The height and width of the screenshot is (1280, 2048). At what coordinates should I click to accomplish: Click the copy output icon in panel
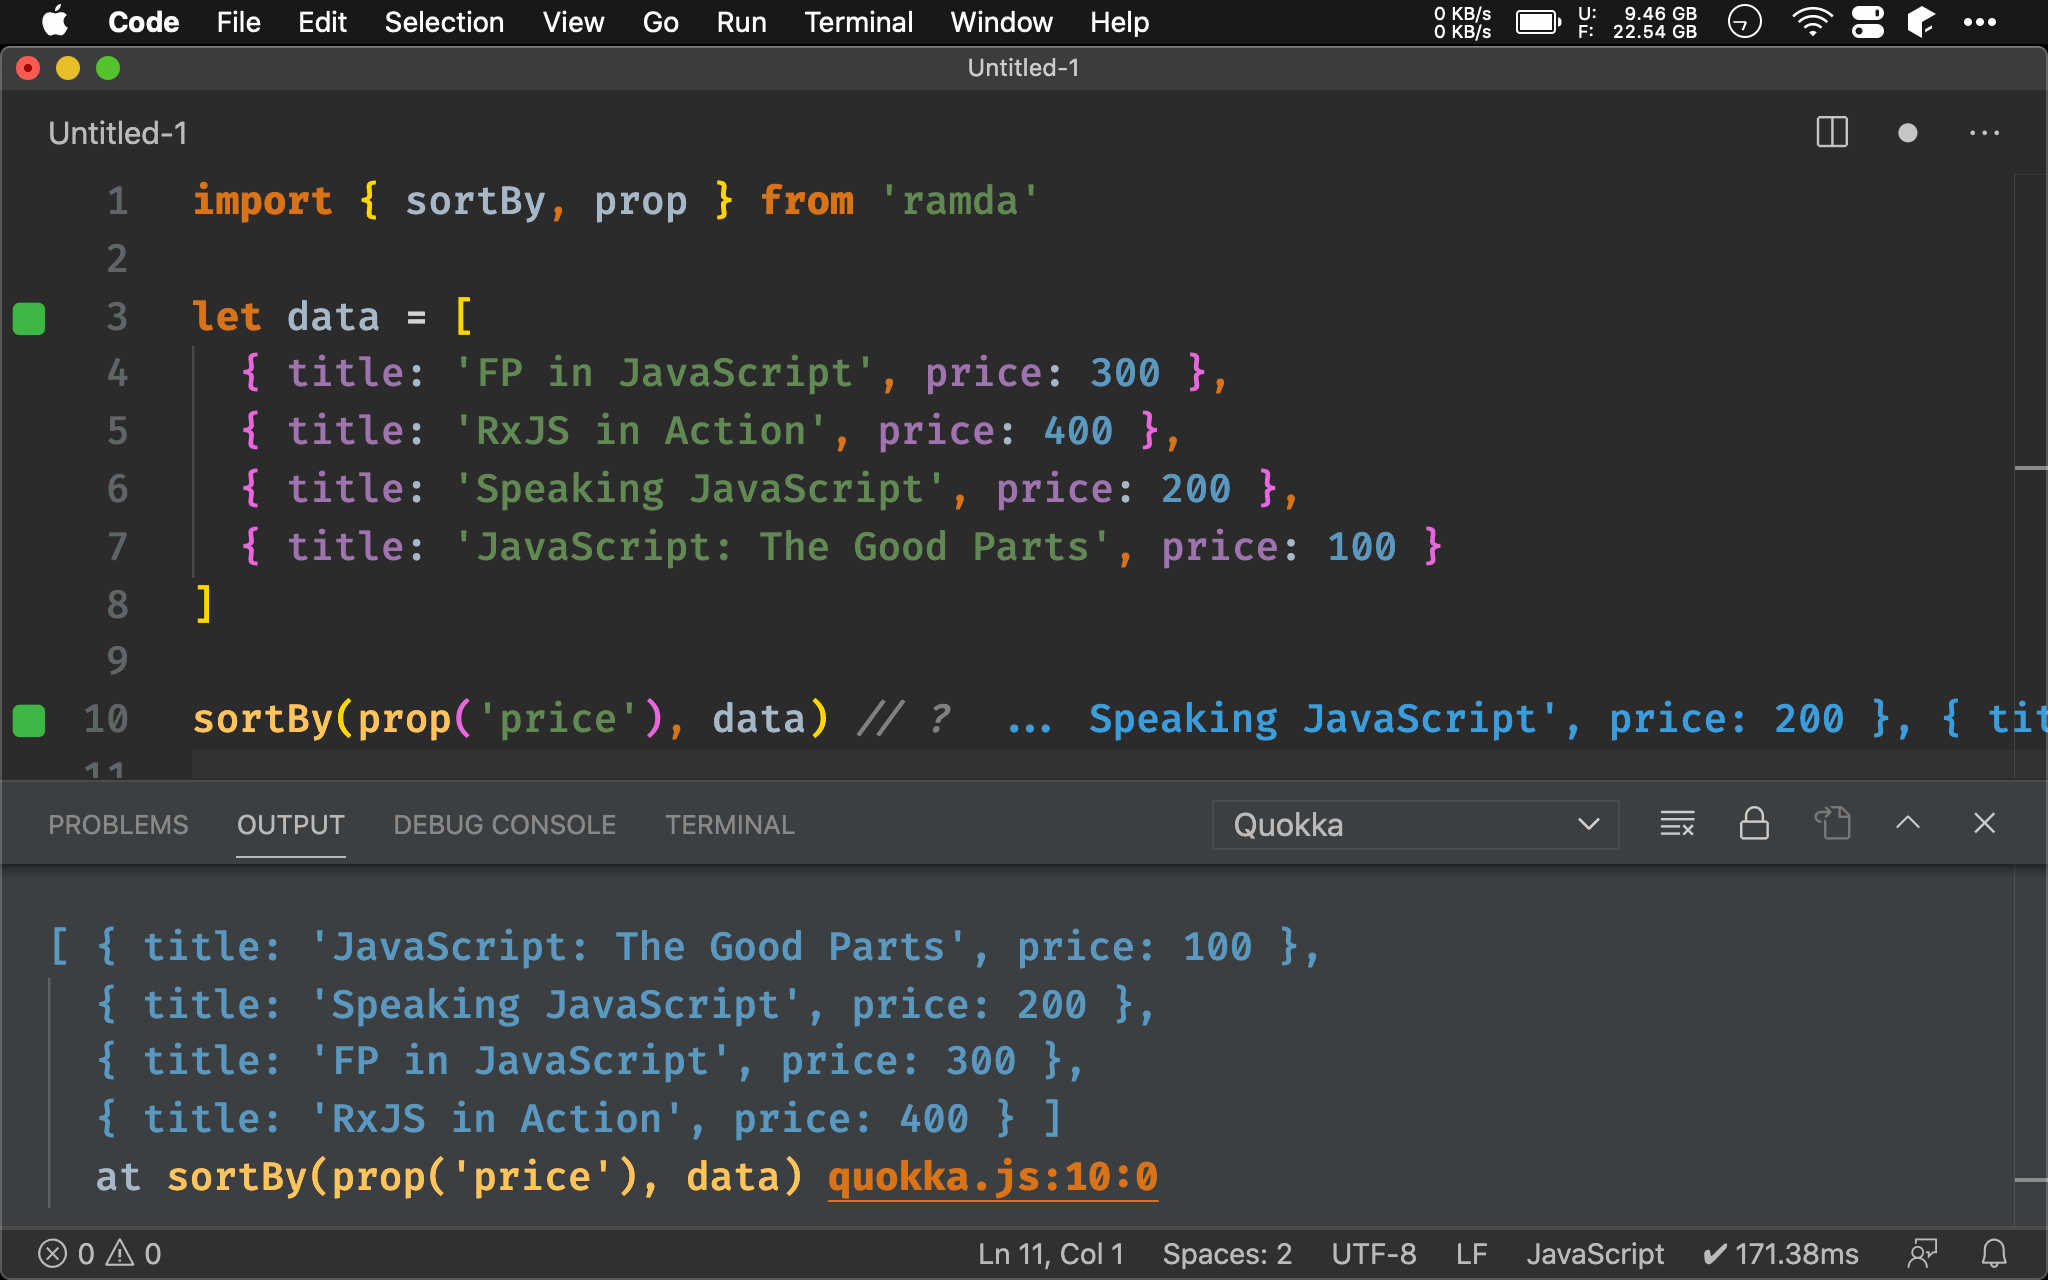click(1833, 823)
